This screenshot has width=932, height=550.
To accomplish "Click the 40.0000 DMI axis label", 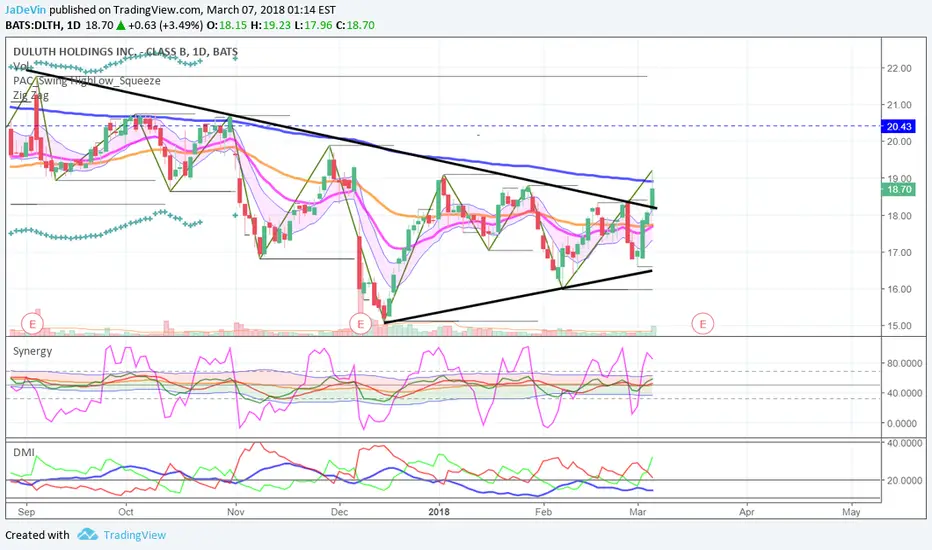I will (905, 443).
